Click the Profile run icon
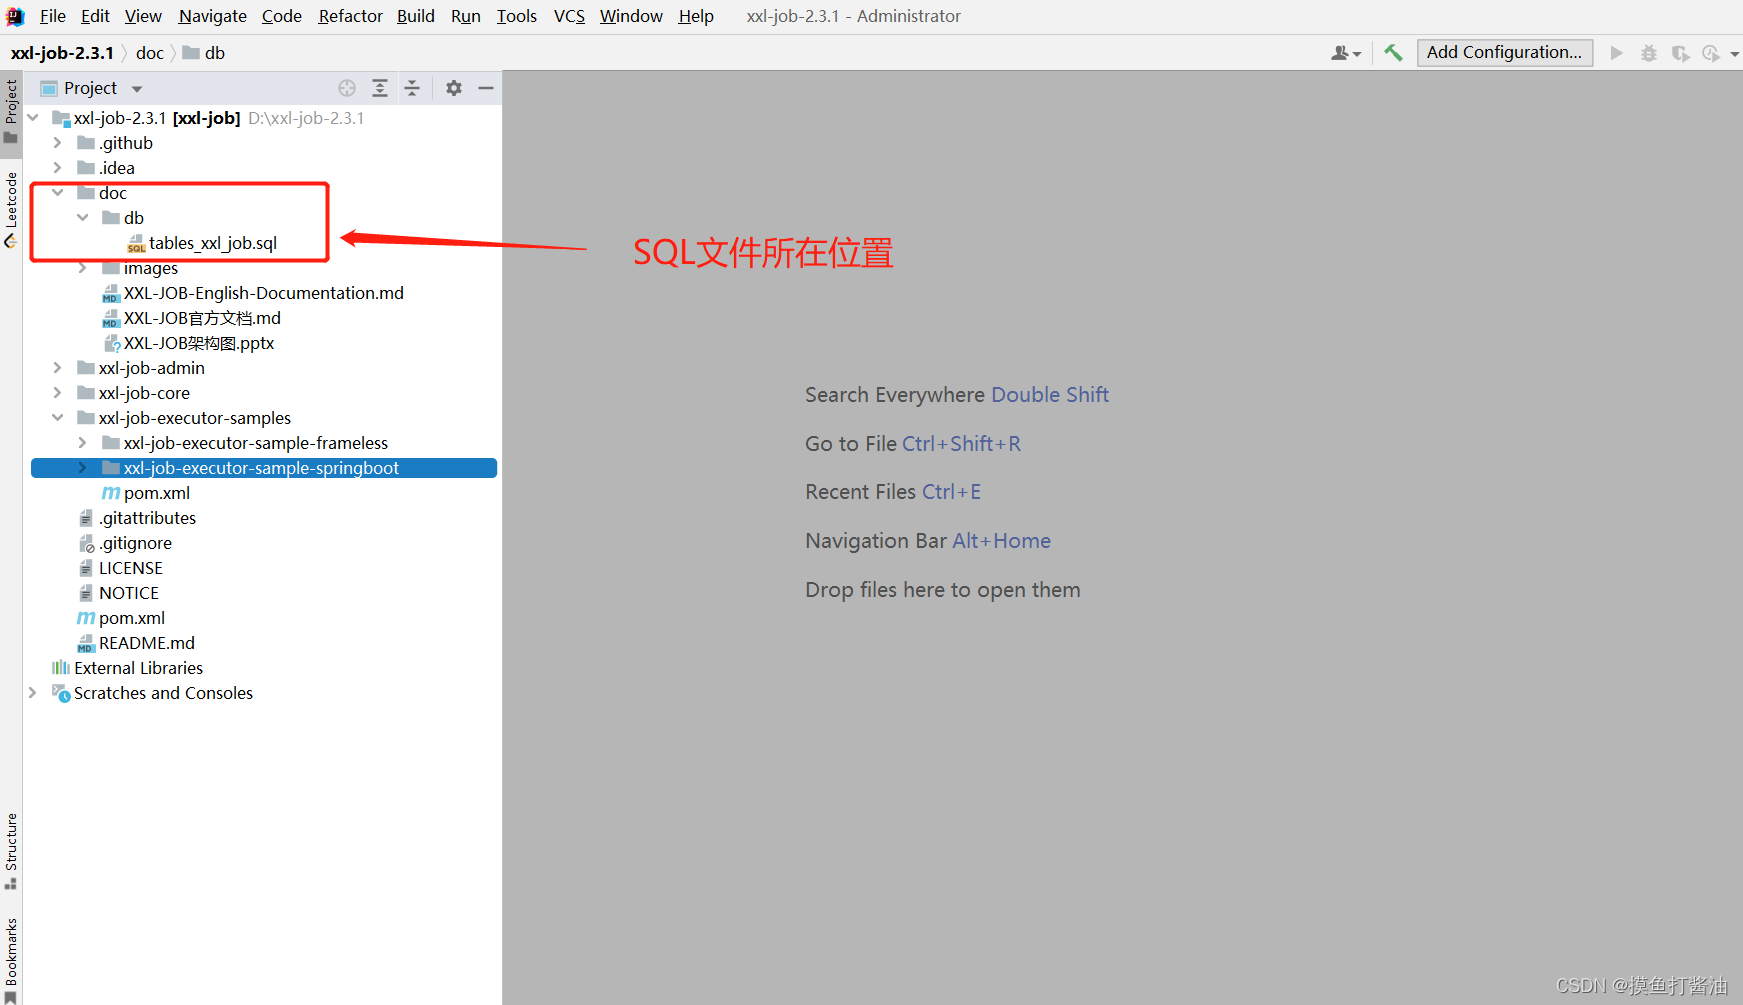 tap(1711, 53)
